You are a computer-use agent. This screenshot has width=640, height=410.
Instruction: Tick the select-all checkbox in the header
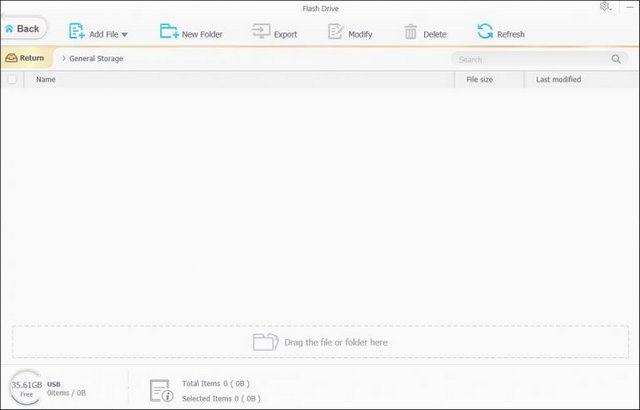12,79
